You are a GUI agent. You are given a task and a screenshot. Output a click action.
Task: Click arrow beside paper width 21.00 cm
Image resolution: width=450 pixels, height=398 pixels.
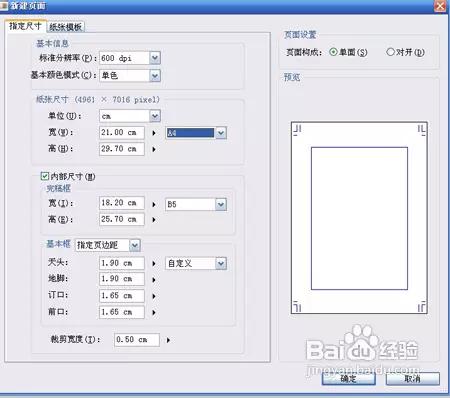tap(154, 133)
